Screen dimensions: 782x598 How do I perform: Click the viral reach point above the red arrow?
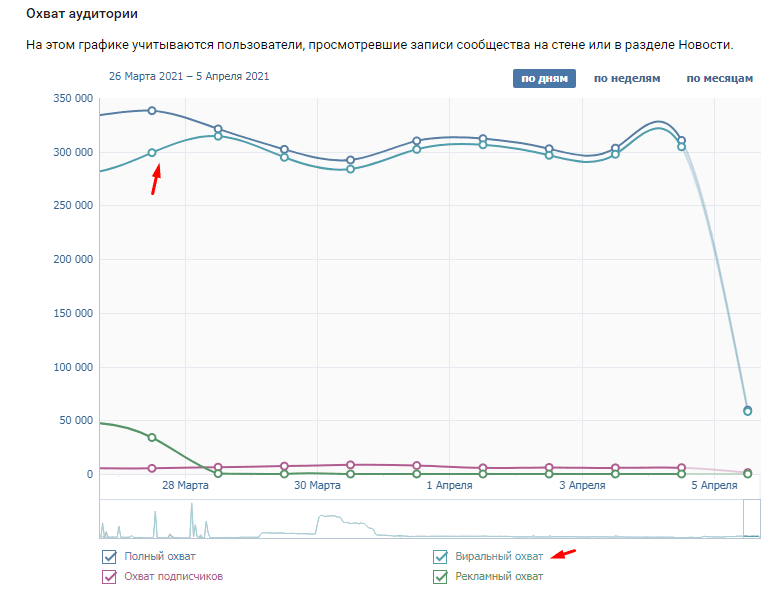click(x=152, y=153)
